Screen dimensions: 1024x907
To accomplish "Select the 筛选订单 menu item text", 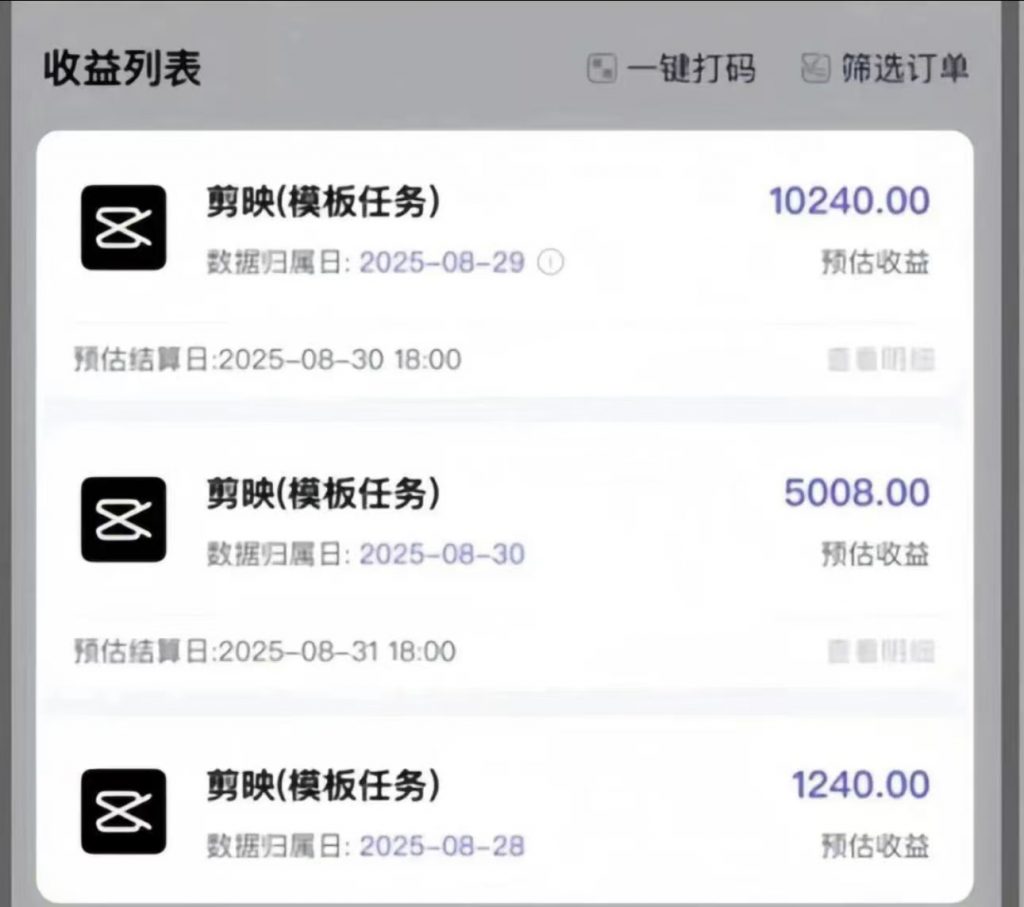I will pyautogui.click(x=904, y=68).
